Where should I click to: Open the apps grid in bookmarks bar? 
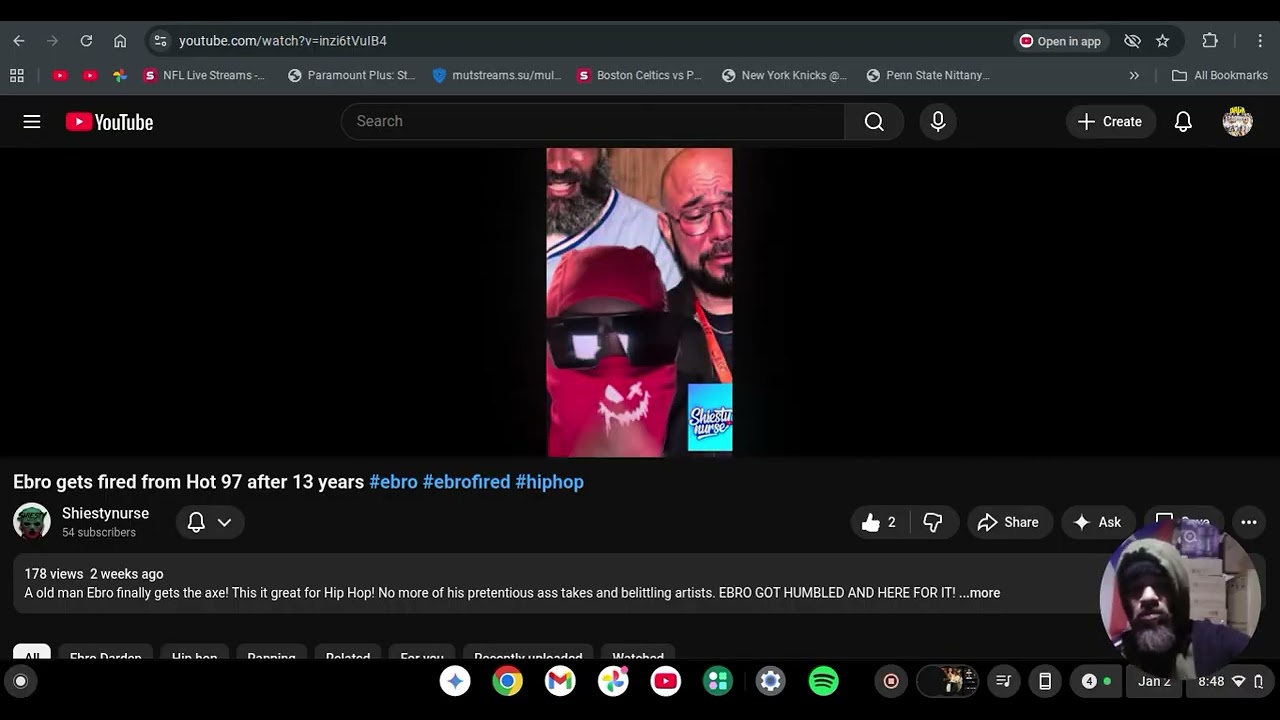17,75
